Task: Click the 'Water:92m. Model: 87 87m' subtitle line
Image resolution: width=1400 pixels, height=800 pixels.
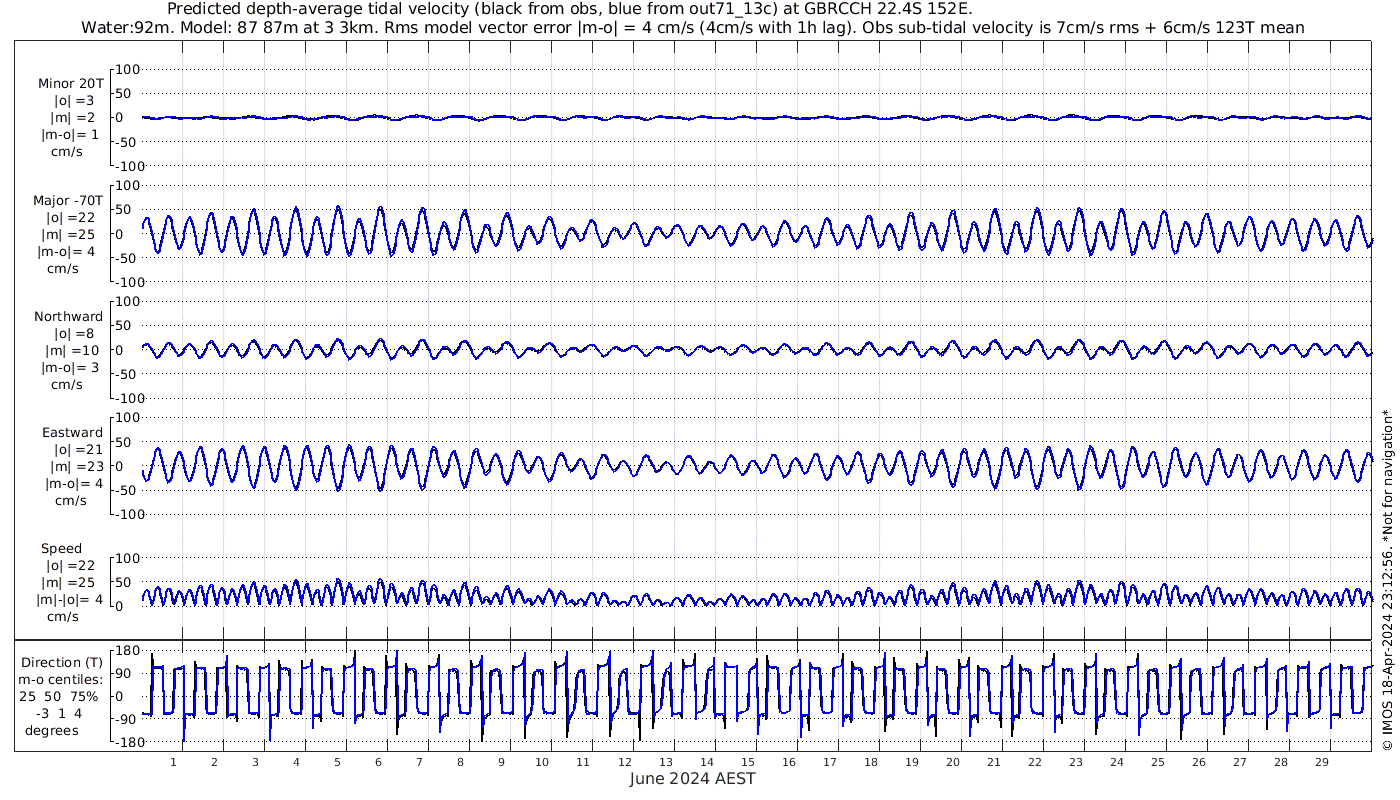Action: [693, 27]
